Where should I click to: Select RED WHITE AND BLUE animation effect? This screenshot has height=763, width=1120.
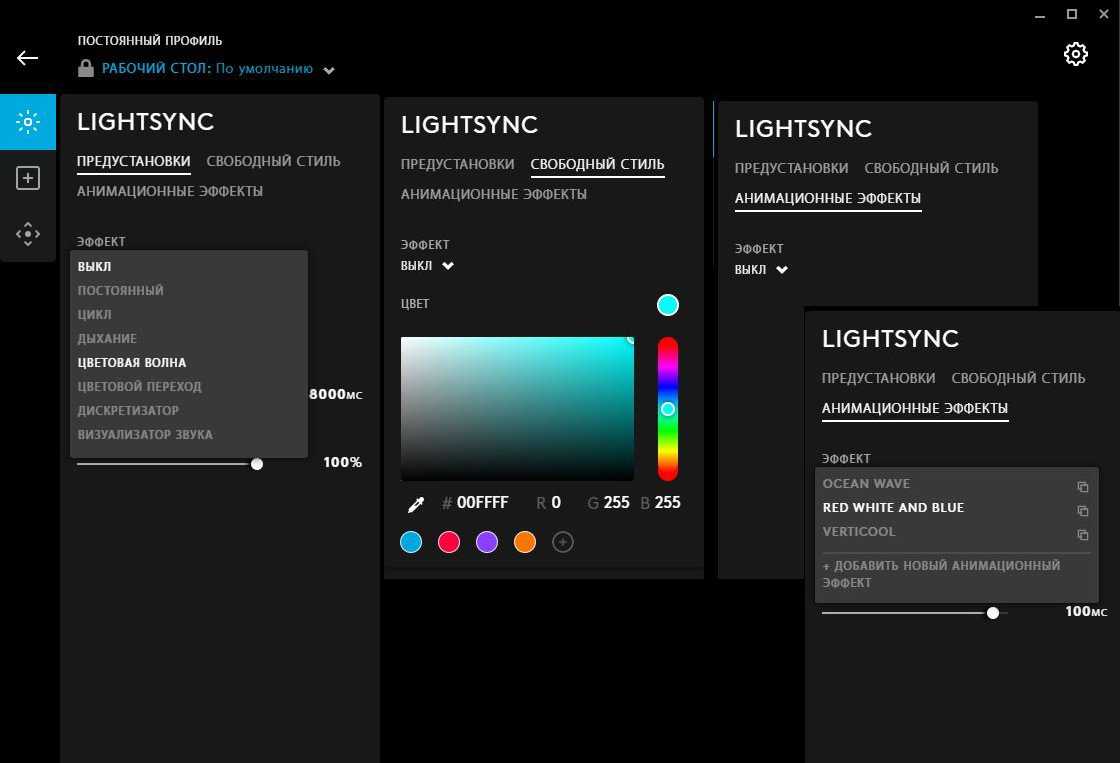(894, 508)
